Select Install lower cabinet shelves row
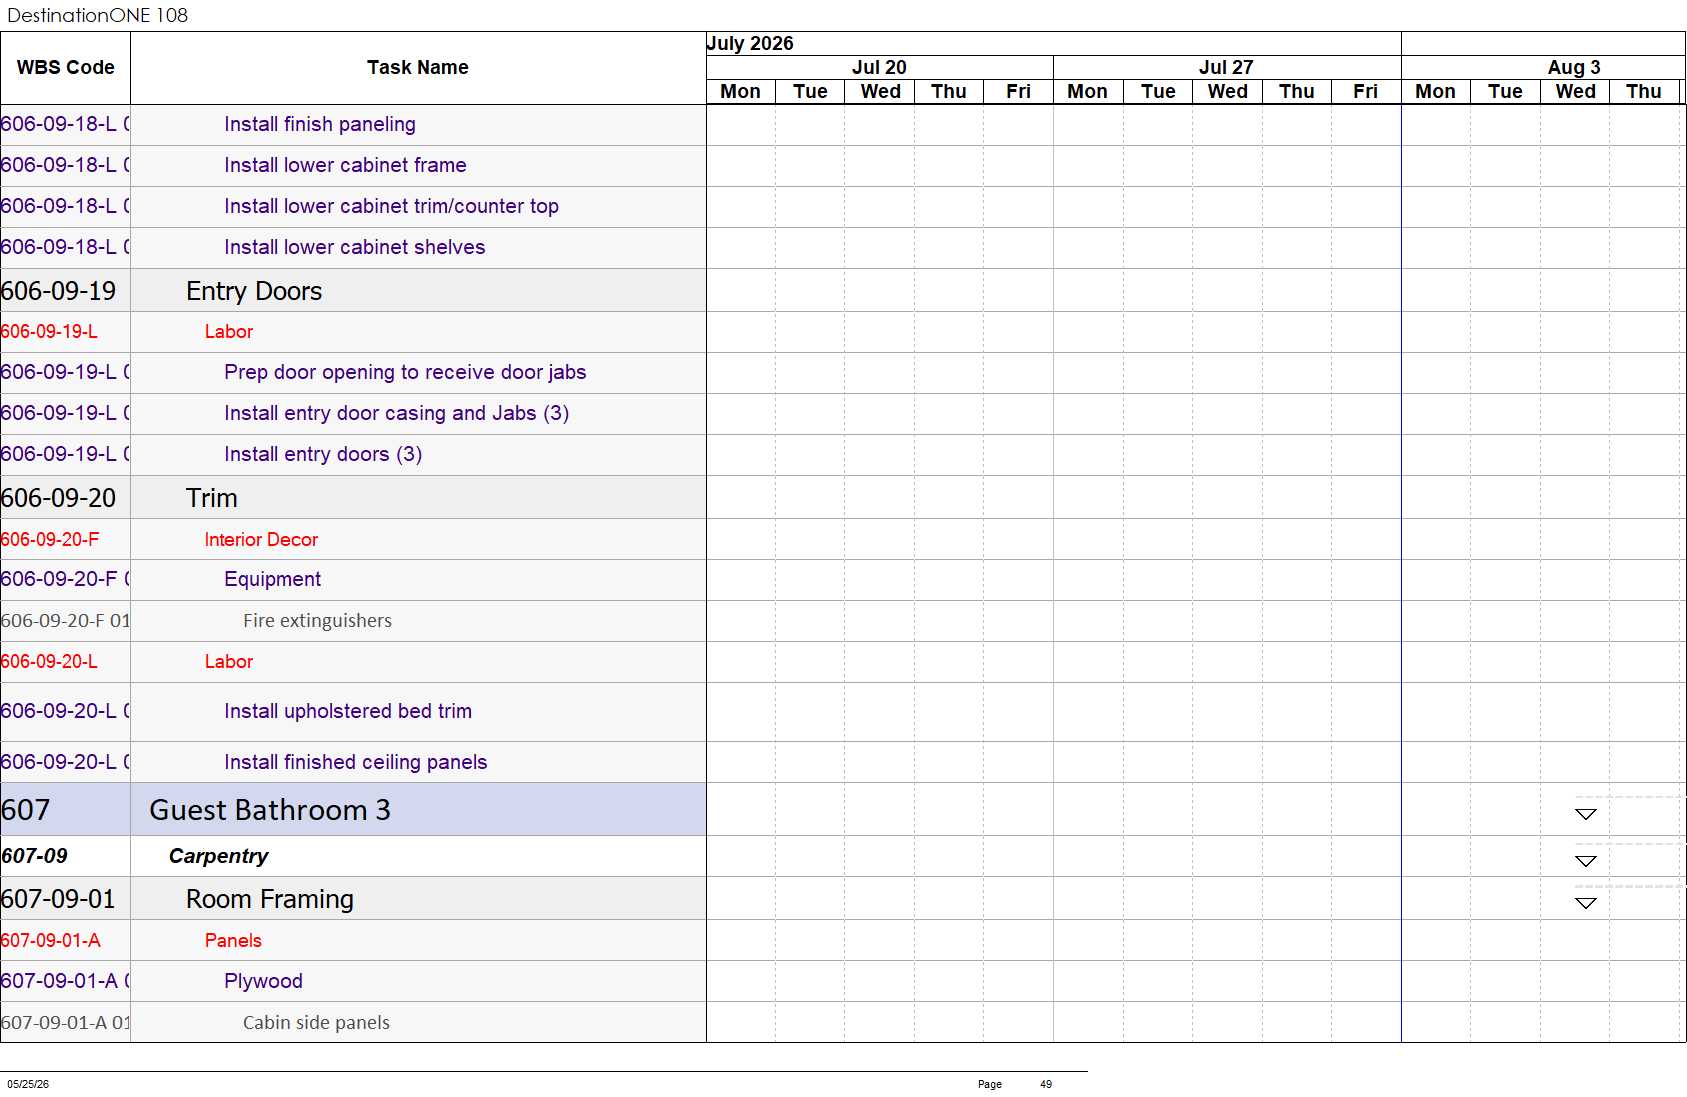The image size is (1687, 1097). pyautogui.click(x=354, y=247)
